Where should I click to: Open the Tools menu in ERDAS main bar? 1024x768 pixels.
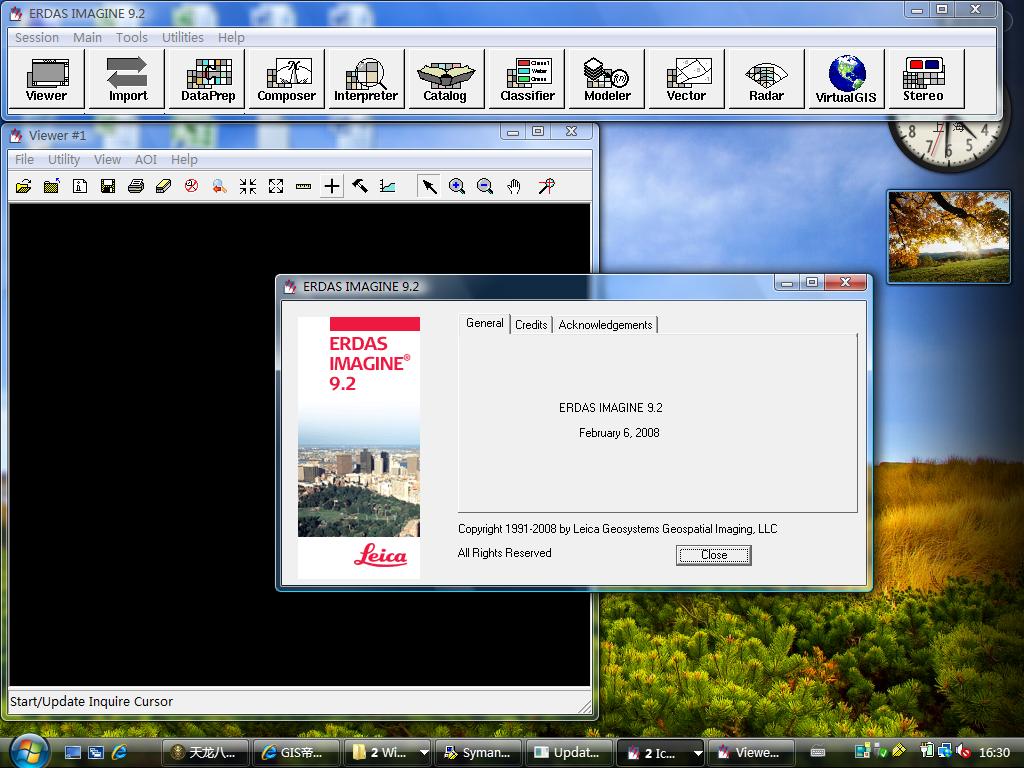132,38
